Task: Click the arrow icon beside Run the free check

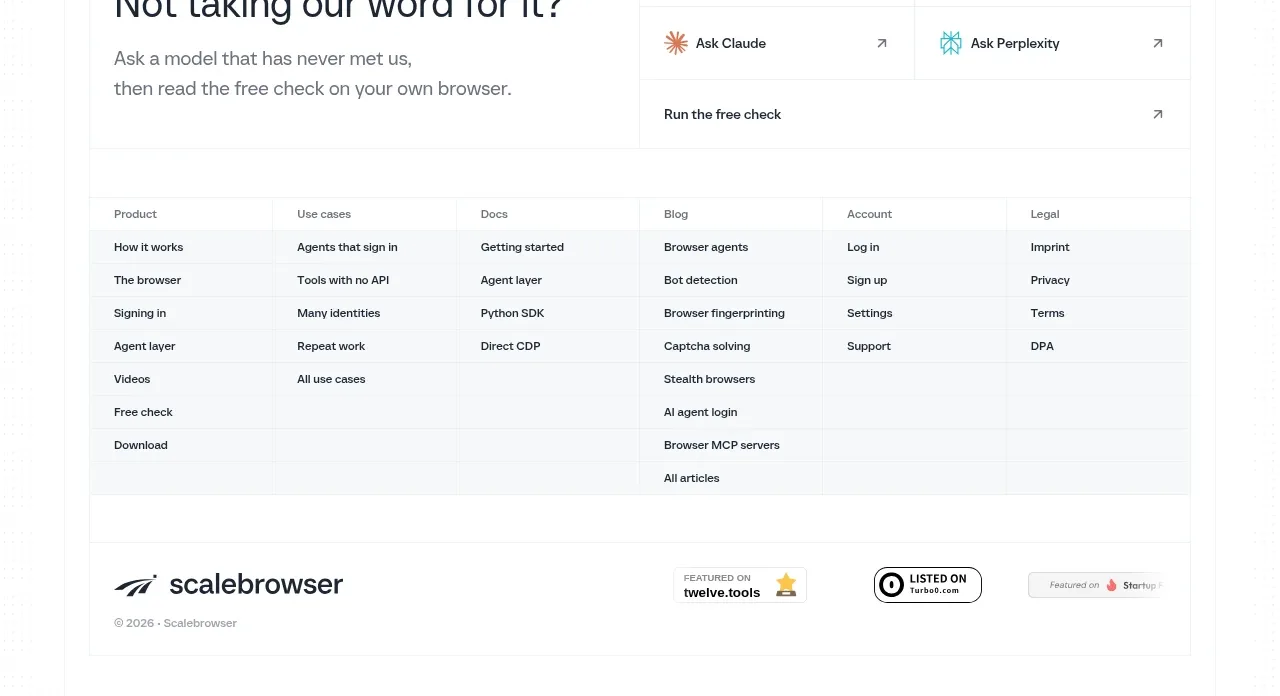Action: tap(1158, 114)
